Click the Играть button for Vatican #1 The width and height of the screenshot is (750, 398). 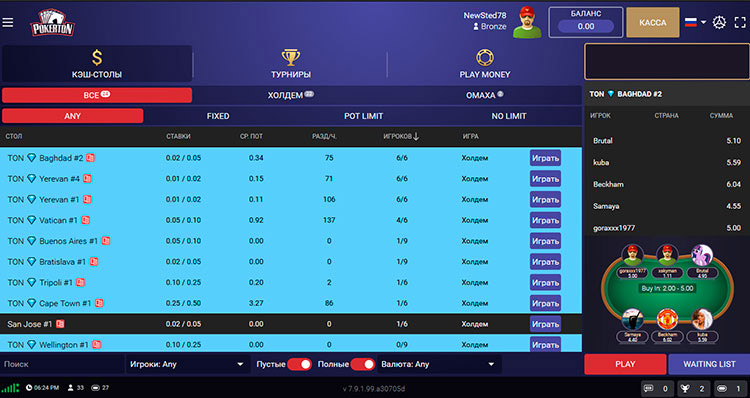pos(545,220)
